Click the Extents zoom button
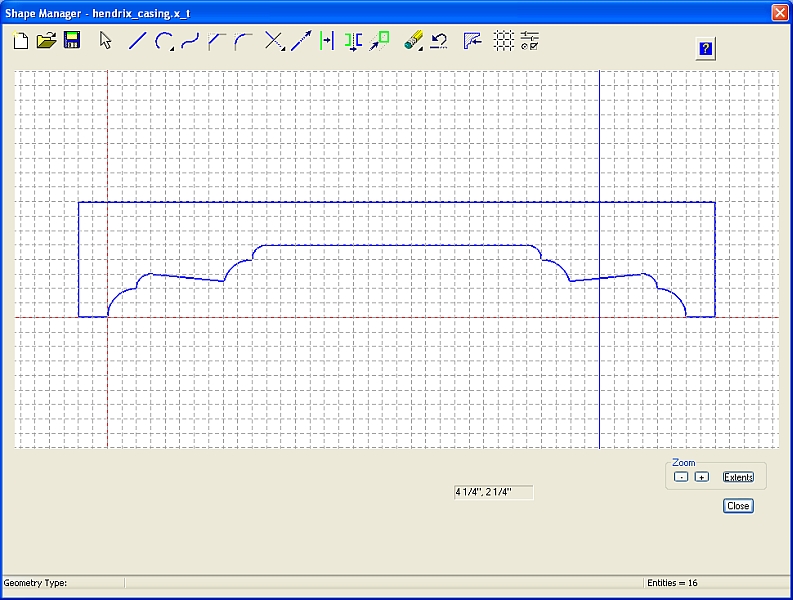793x600 pixels. (x=738, y=477)
